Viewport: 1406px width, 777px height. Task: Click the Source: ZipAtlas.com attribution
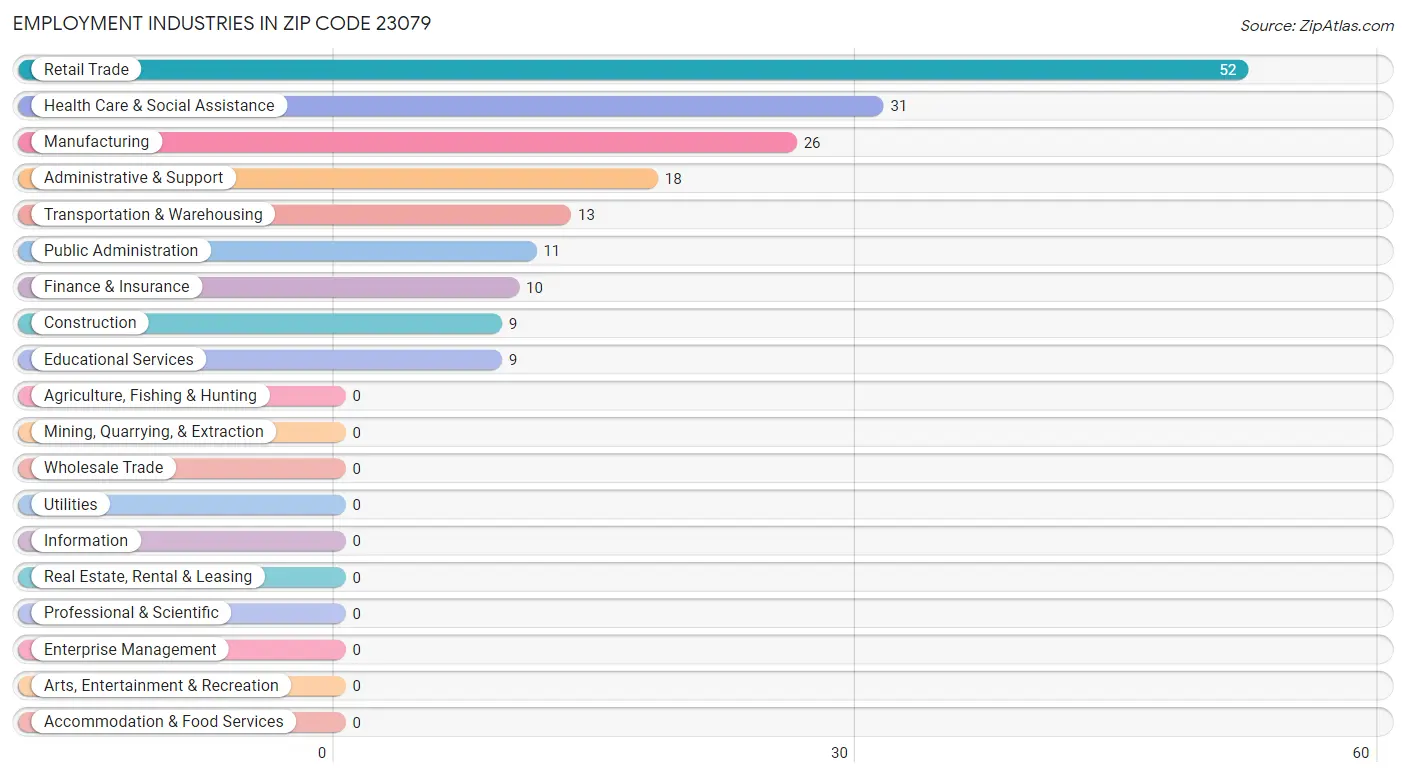[1317, 26]
